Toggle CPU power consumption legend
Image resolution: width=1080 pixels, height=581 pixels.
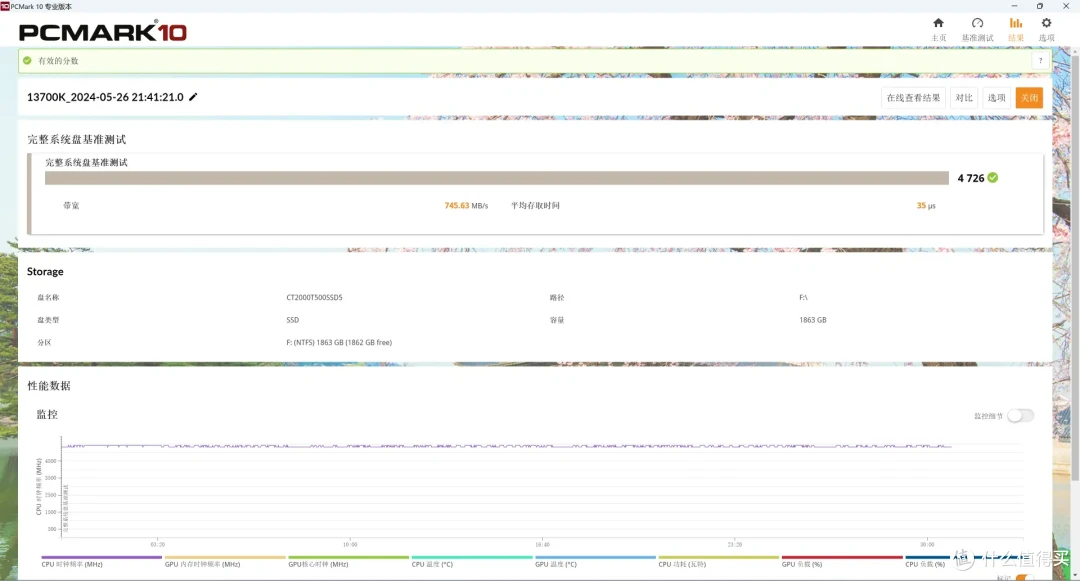[718, 561]
